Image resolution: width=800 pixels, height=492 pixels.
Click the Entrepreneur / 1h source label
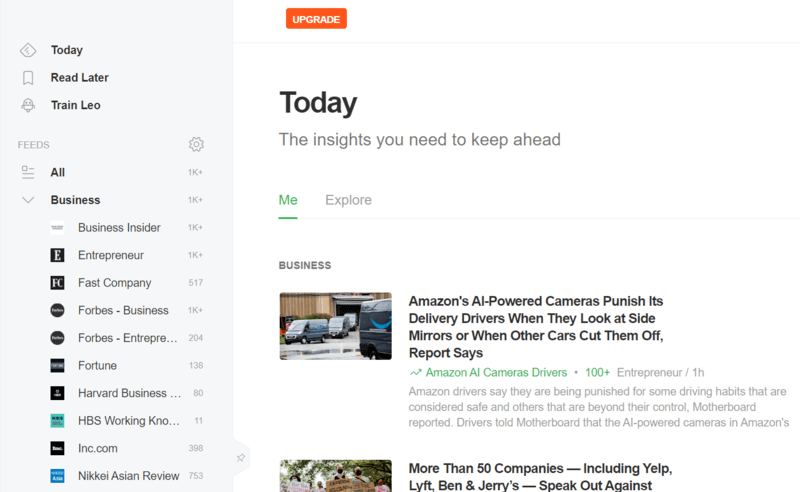(x=661, y=373)
